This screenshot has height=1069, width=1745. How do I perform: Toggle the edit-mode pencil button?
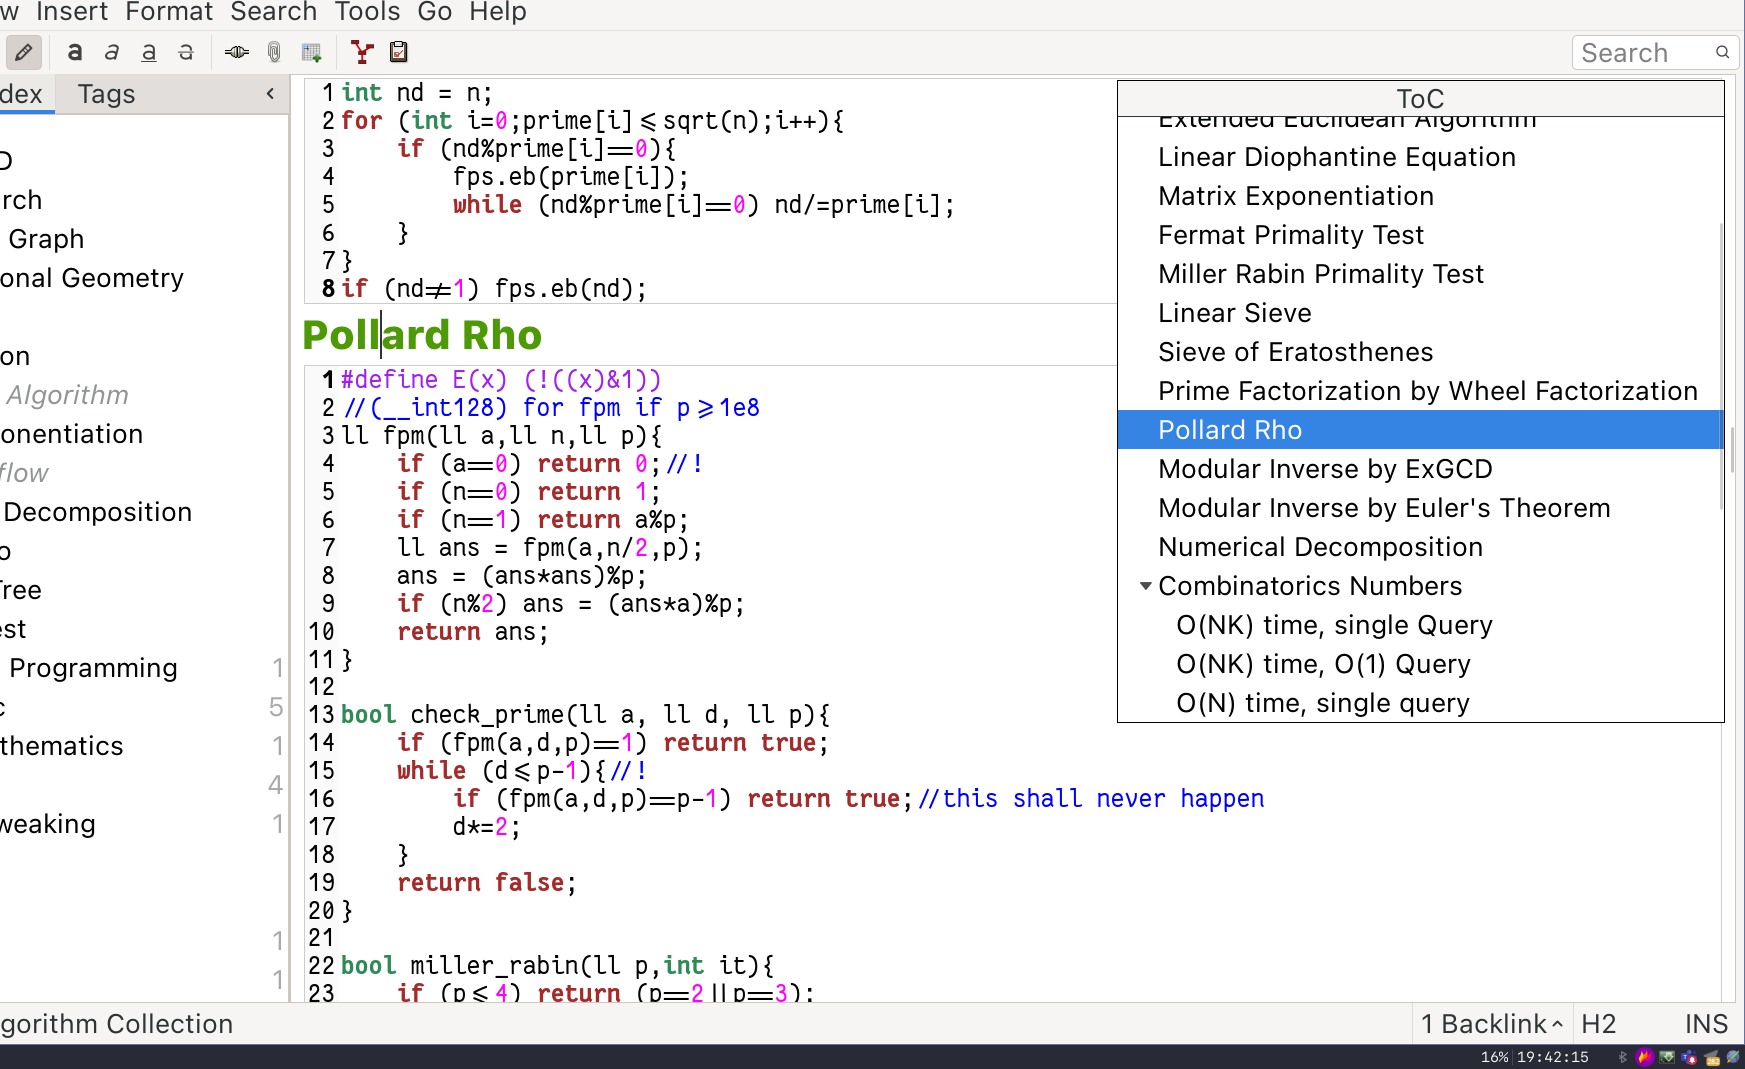[23, 52]
